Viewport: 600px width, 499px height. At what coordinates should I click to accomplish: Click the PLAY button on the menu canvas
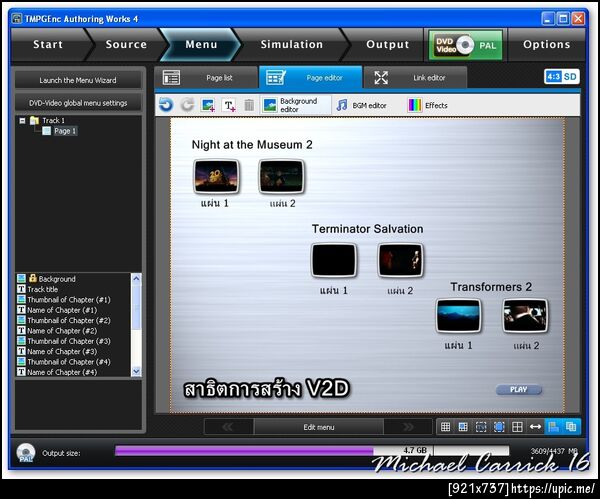pos(519,390)
